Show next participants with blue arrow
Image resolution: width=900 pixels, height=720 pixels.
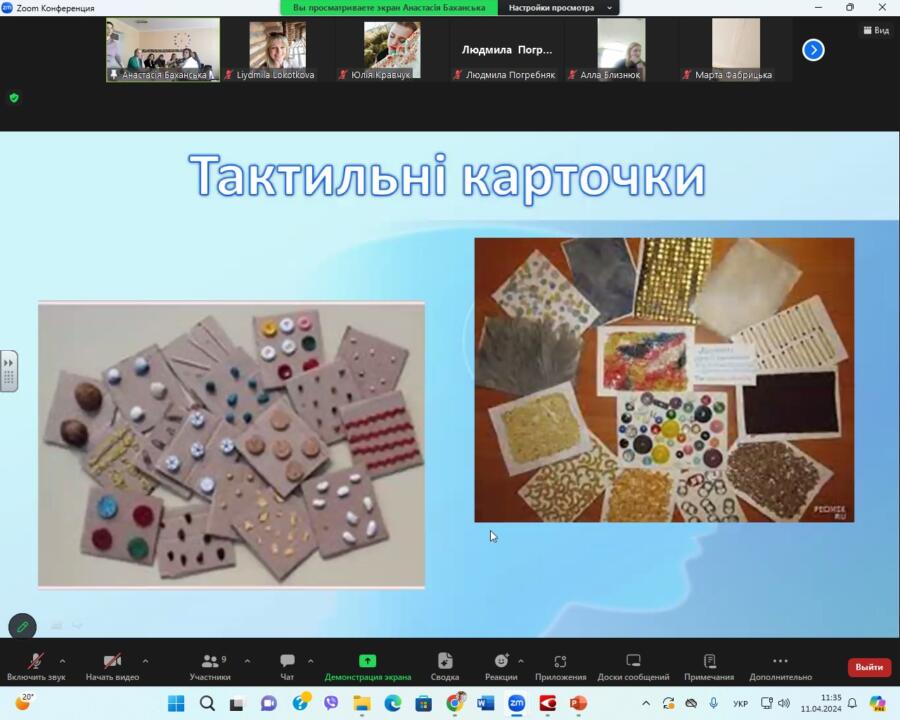tap(813, 50)
